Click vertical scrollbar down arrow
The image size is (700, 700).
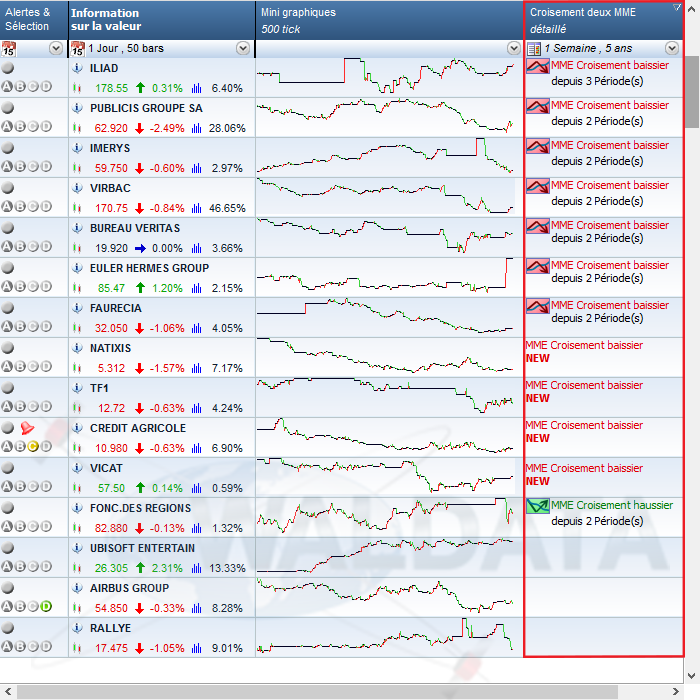pyautogui.click(x=692, y=675)
